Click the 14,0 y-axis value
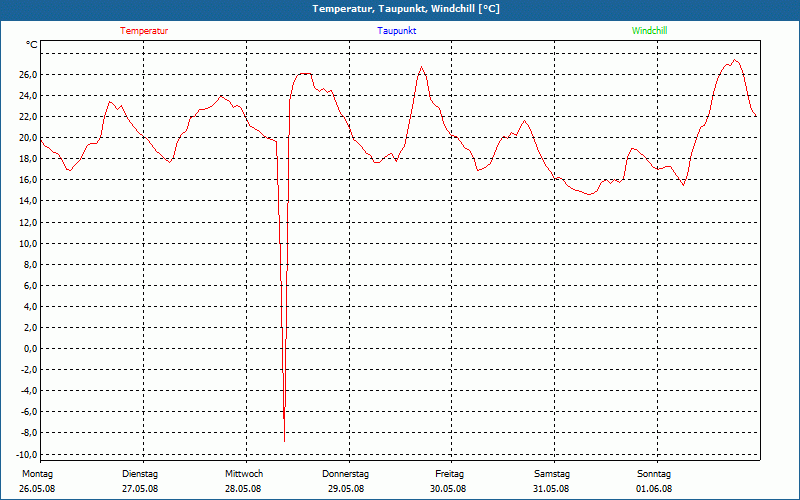The image size is (800, 500). (29, 201)
